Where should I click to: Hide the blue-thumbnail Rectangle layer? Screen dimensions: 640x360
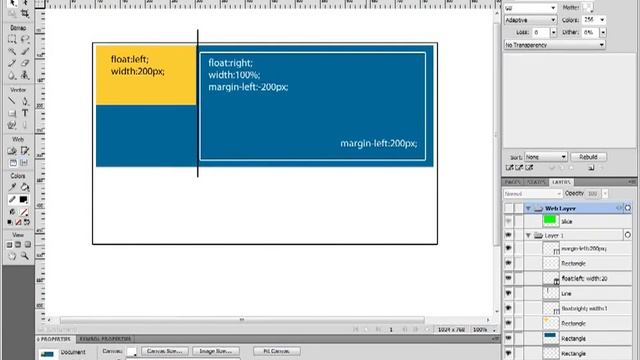(508, 338)
